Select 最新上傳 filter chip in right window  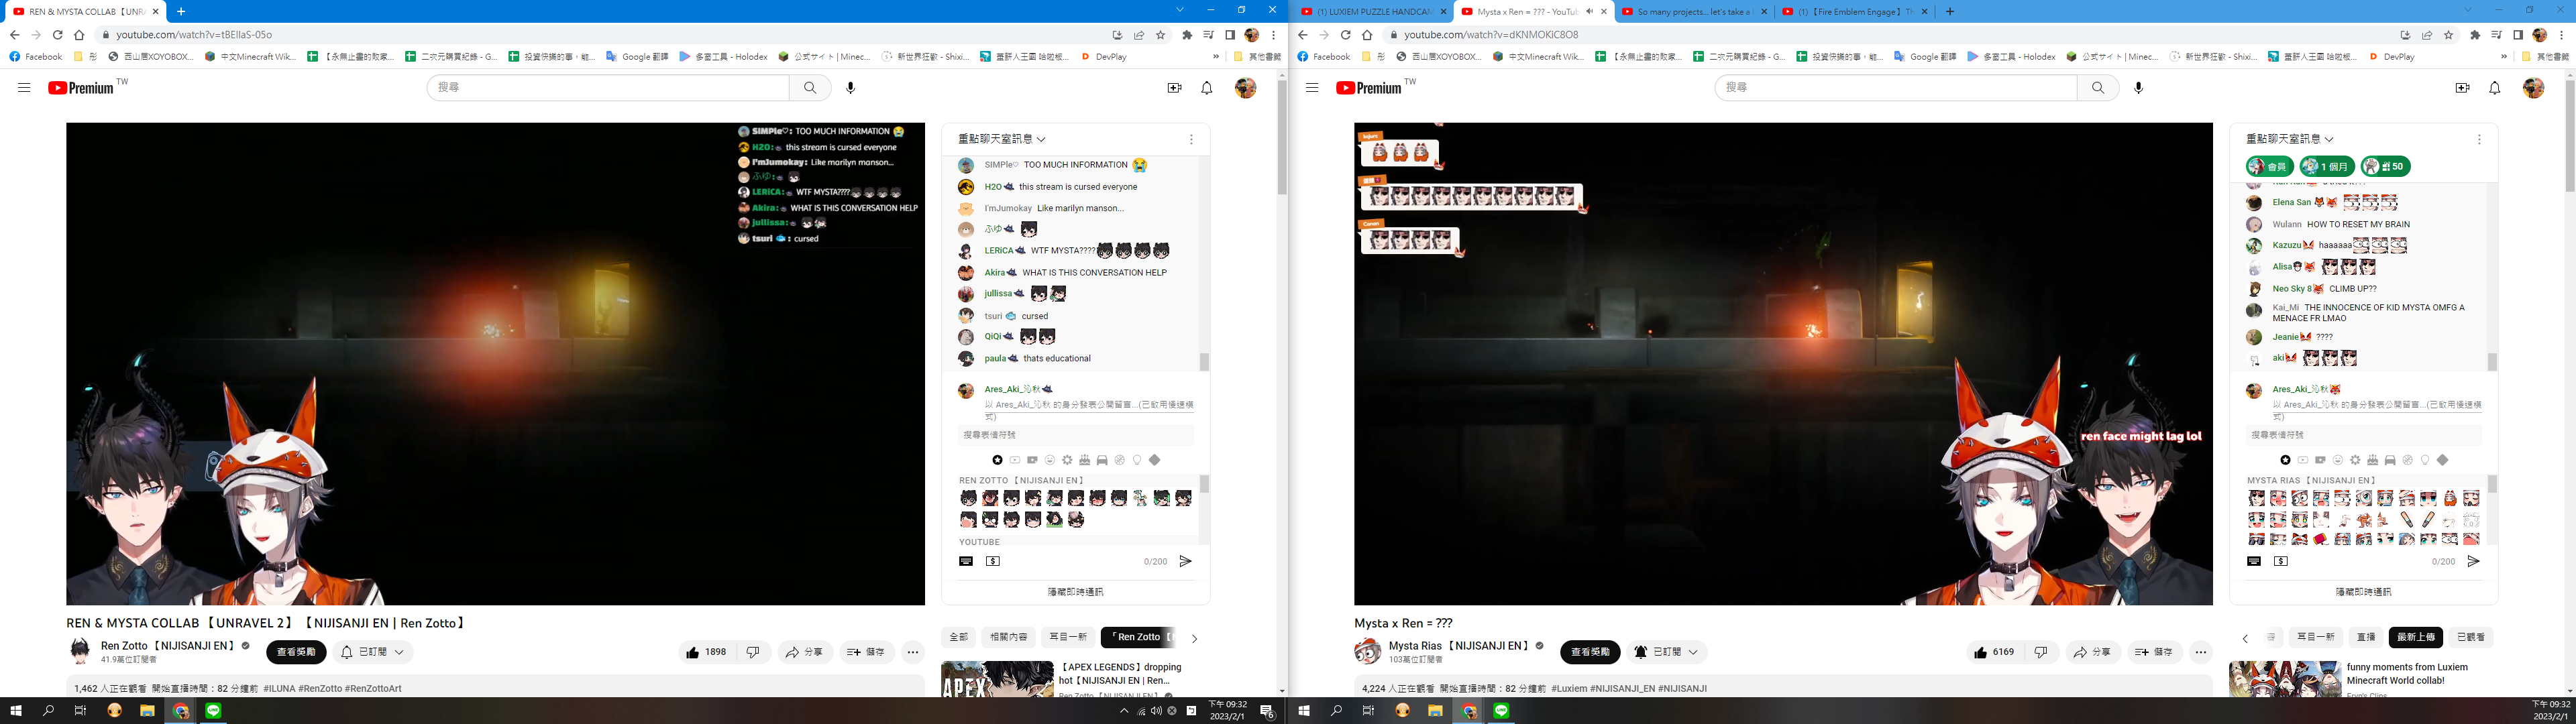(x=2416, y=637)
